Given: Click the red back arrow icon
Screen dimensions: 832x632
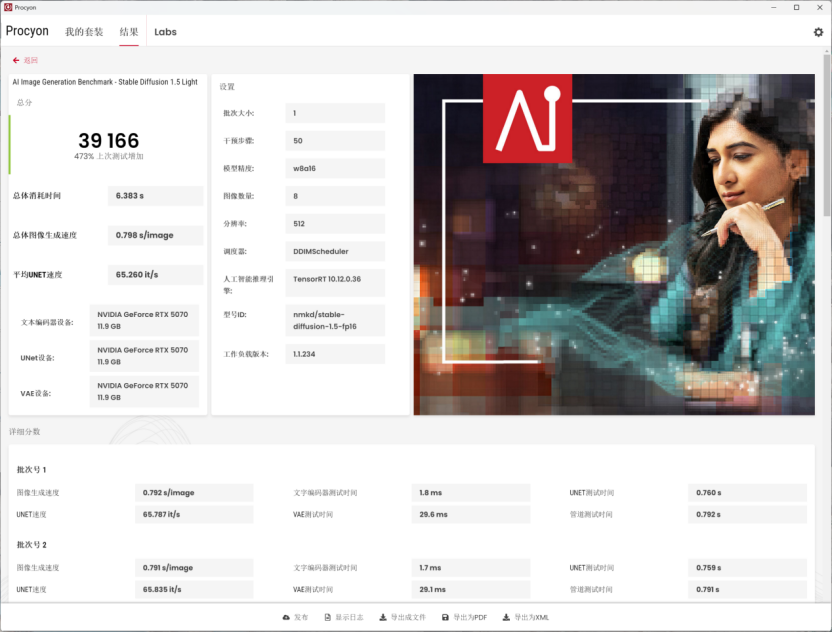Looking at the screenshot, I should (16, 60).
